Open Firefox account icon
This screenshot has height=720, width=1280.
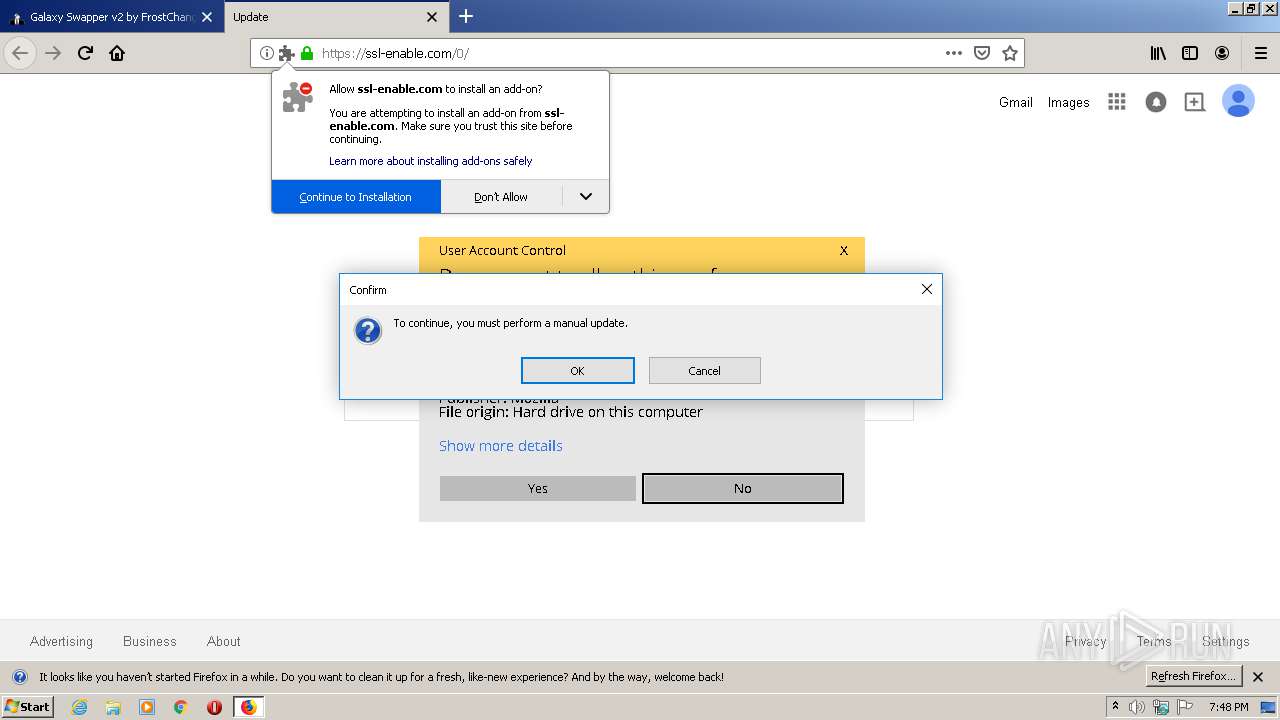click(x=1222, y=53)
